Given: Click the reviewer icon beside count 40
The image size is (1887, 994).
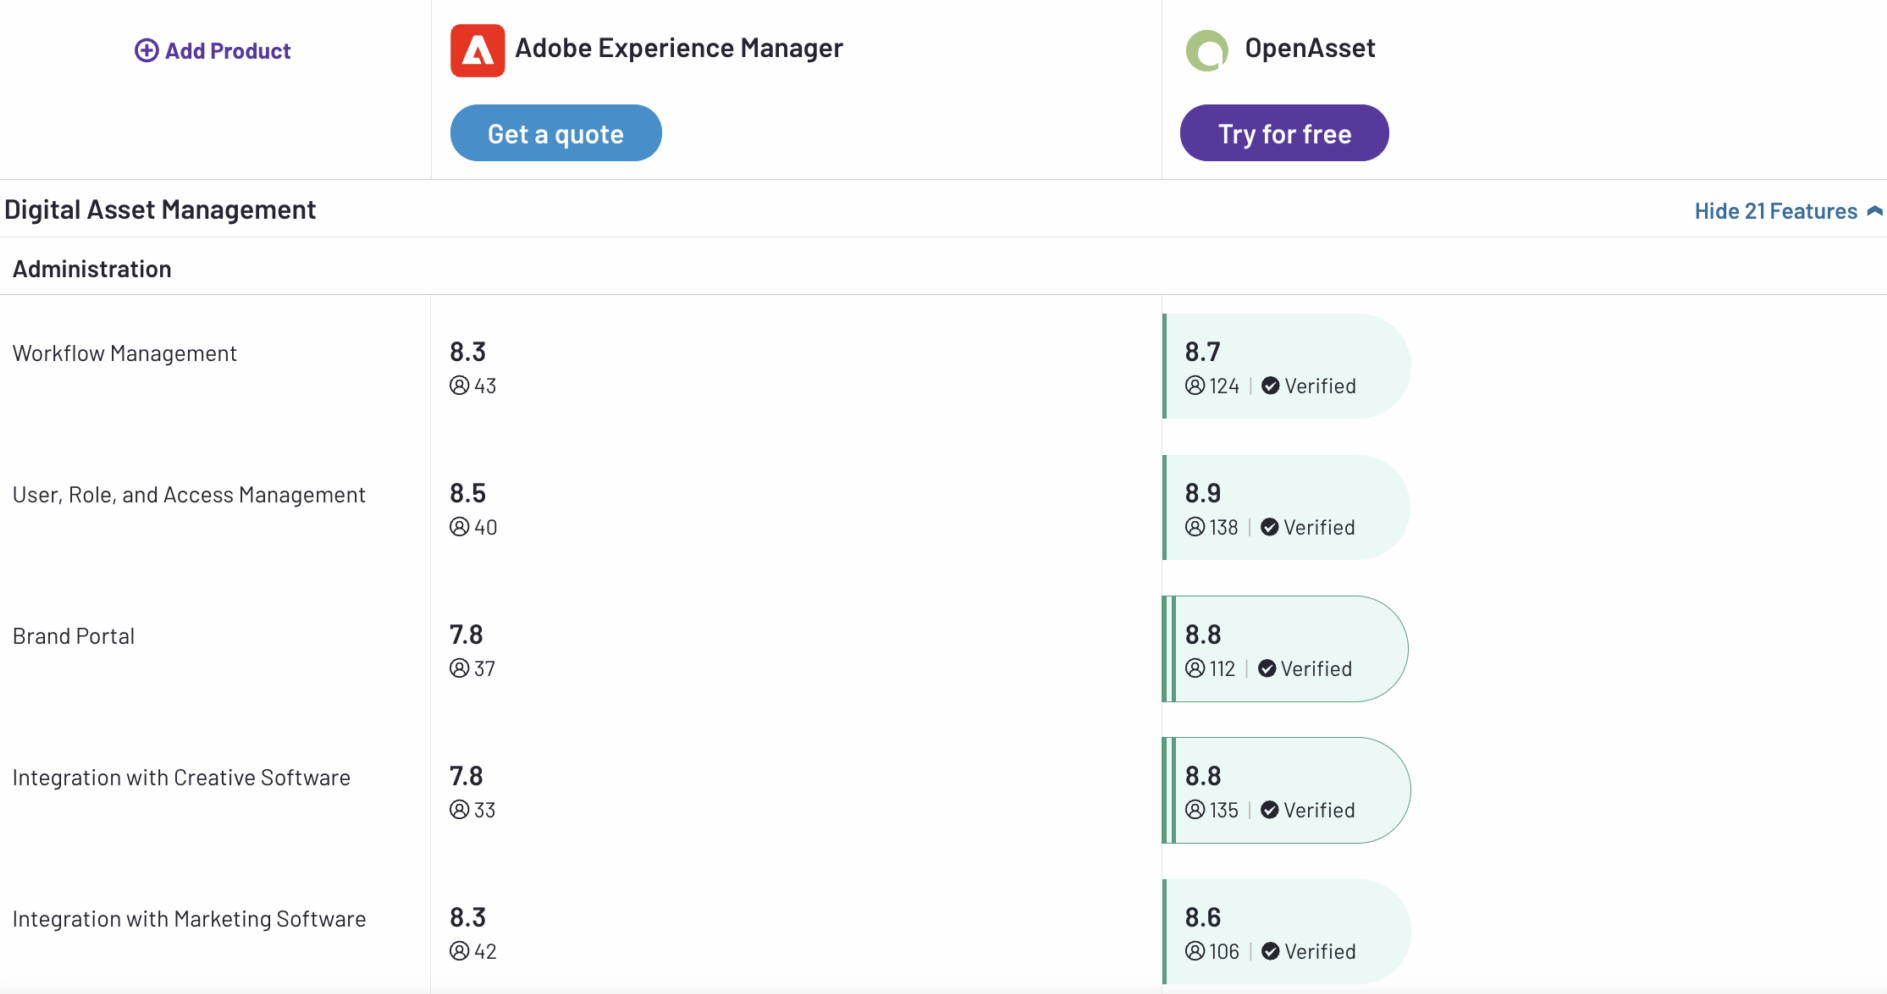Looking at the screenshot, I should [459, 527].
